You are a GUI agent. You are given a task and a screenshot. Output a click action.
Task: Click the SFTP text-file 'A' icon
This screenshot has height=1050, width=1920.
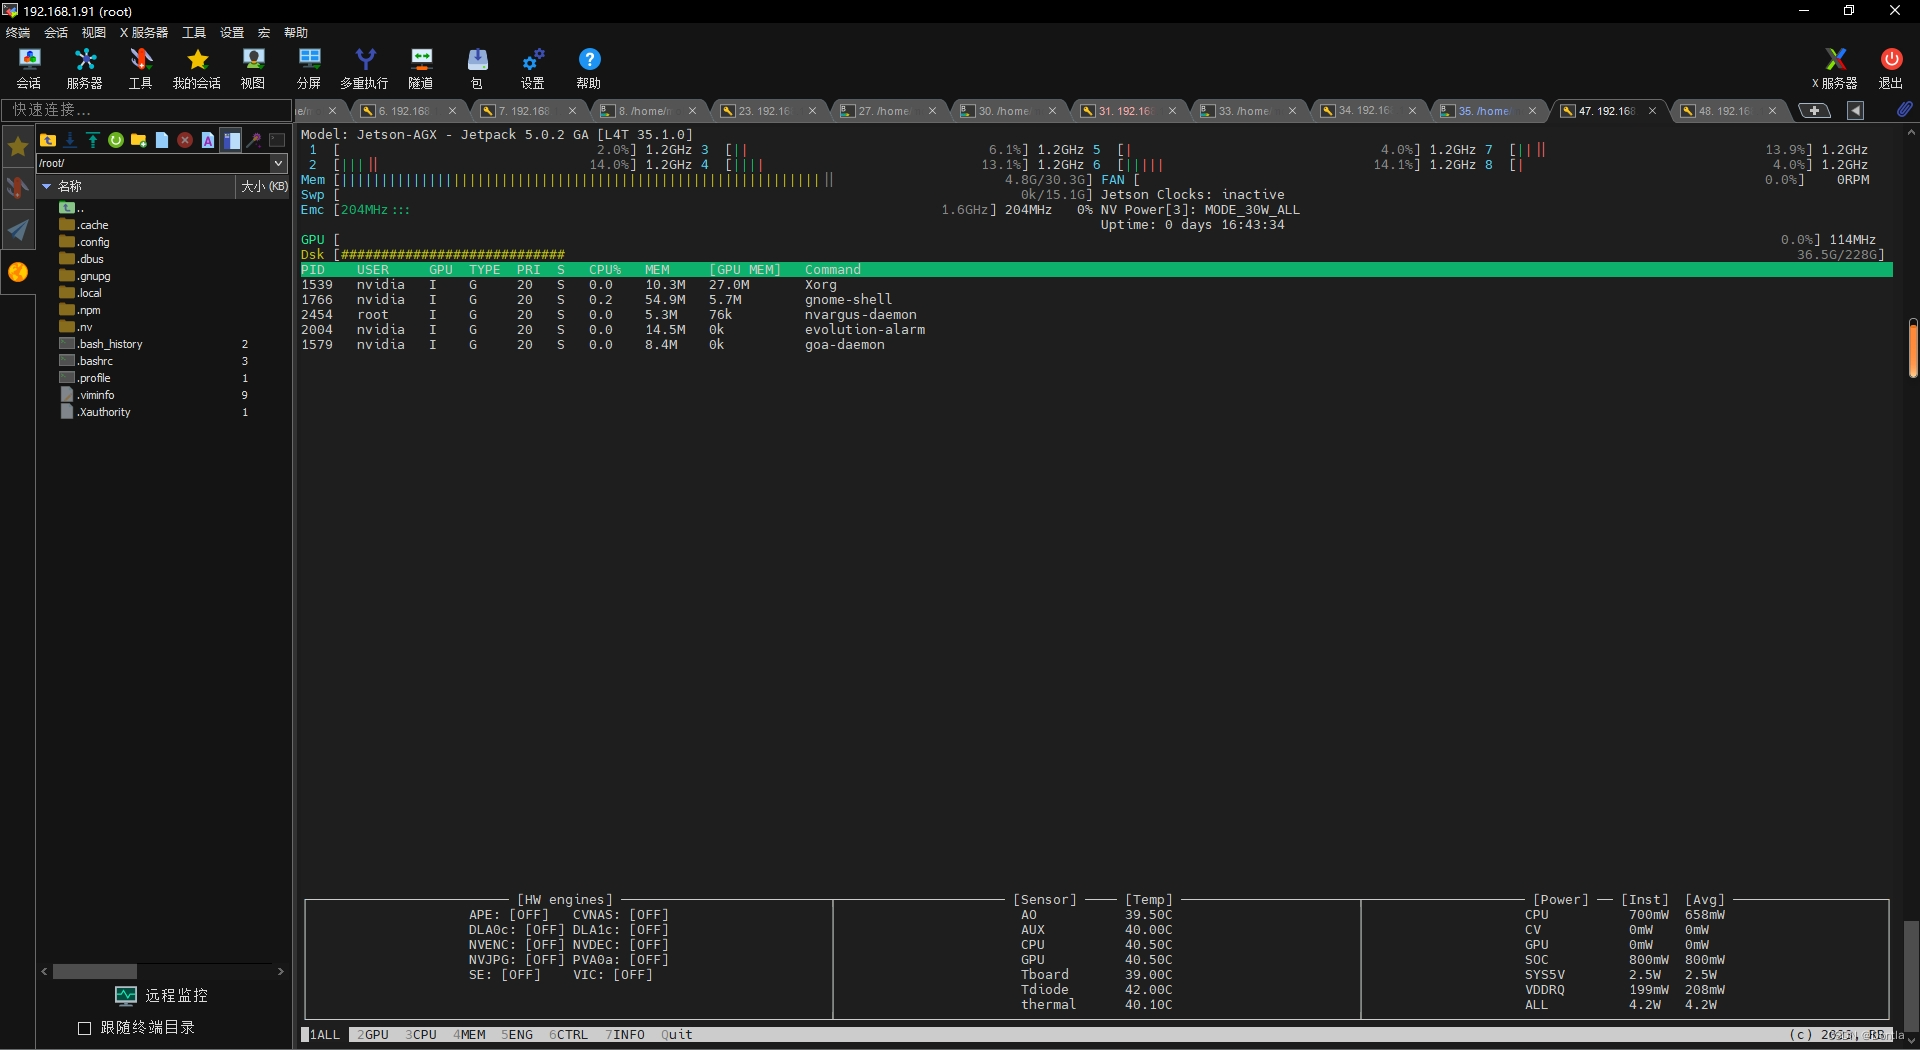(208, 140)
